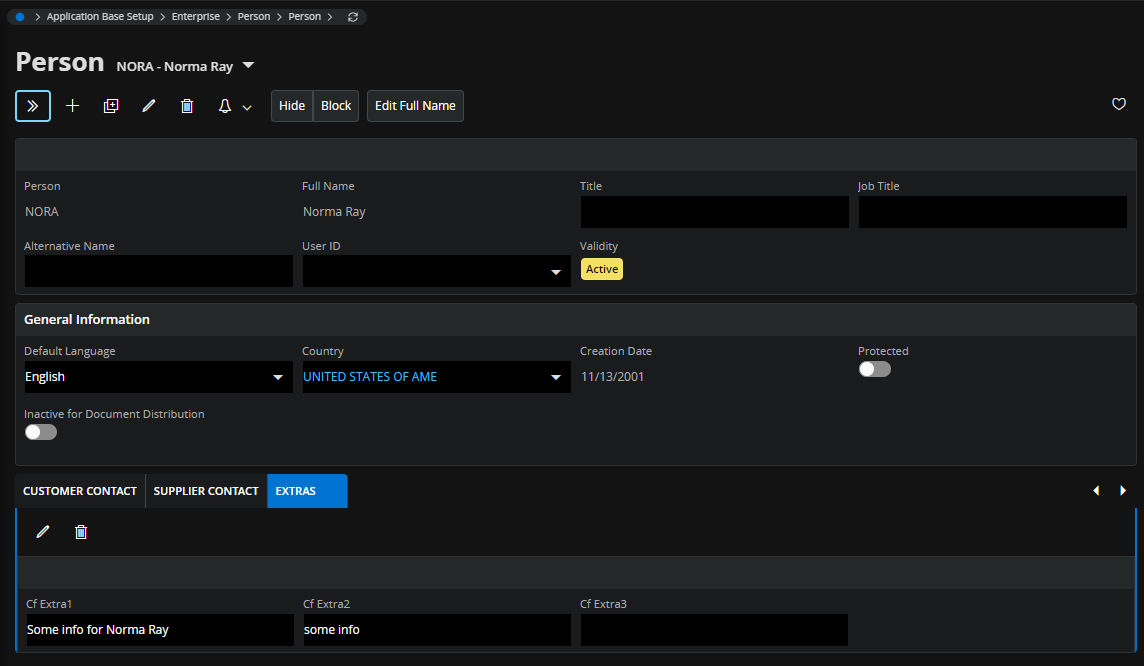Screen dimensions: 1144x666
Task: Click the Active validity badge
Action: coord(601,269)
